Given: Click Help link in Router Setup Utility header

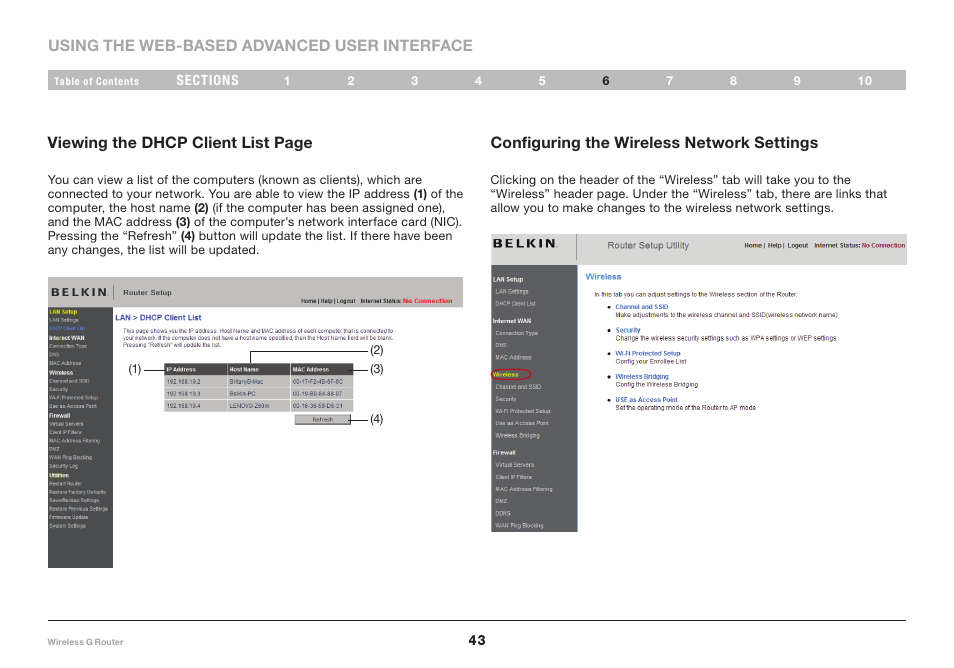Looking at the screenshot, I should 774,246.
